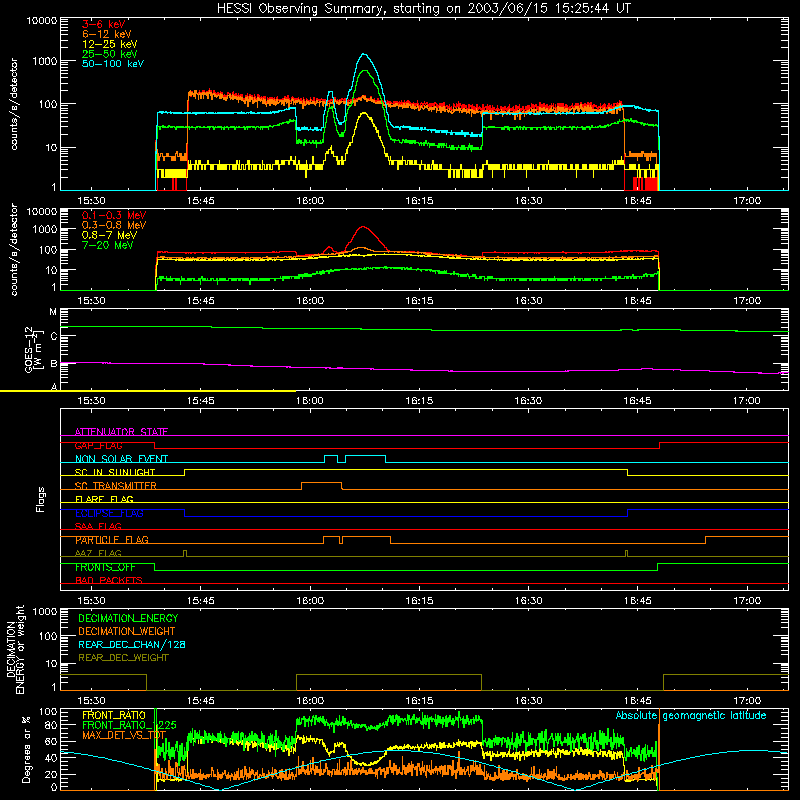Select the M class tick label on GOES plot
Viewport: 800px width, 800px height.
53,312
